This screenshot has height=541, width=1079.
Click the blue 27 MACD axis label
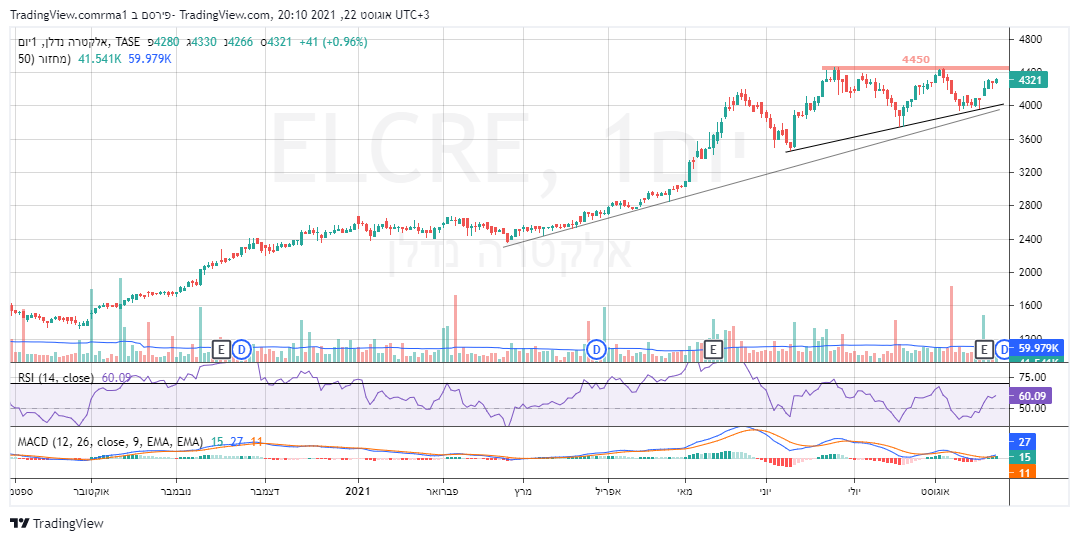(1021, 442)
